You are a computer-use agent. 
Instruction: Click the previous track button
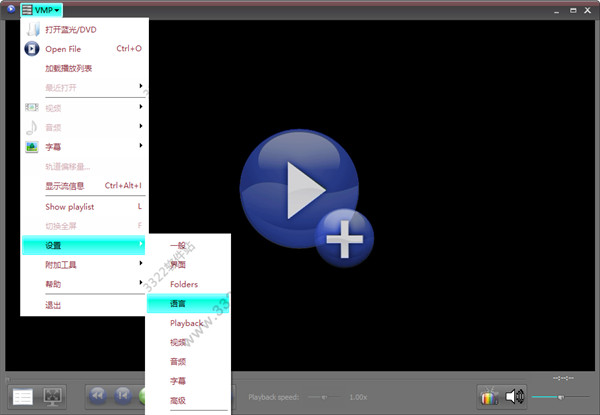tap(123, 395)
